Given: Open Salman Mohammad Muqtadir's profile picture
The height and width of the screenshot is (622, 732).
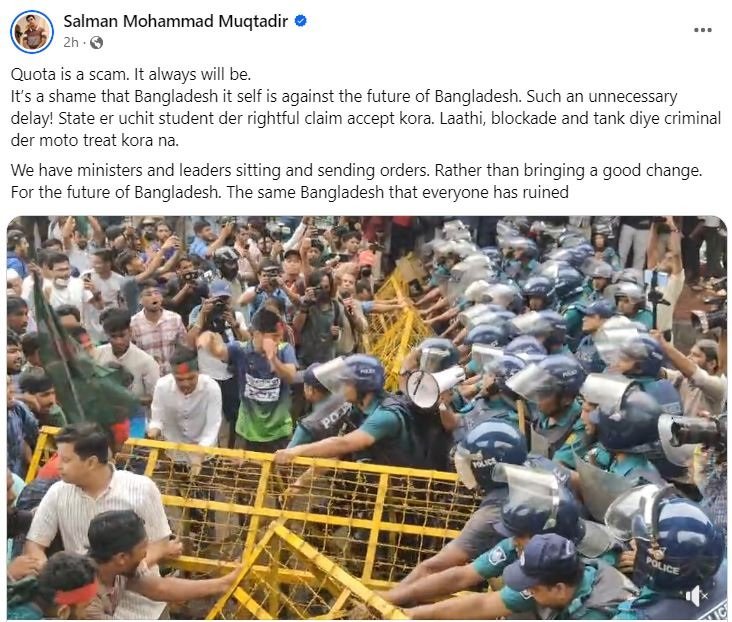Looking at the screenshot, I should (32, 31).
